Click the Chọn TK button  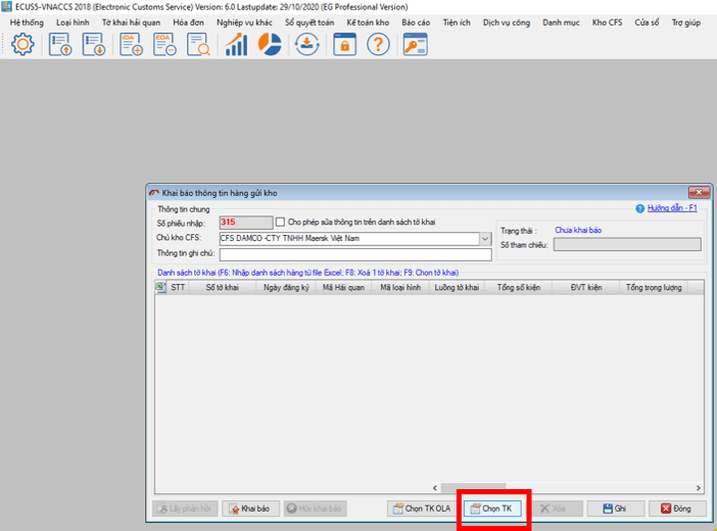(x=490, y=509)
